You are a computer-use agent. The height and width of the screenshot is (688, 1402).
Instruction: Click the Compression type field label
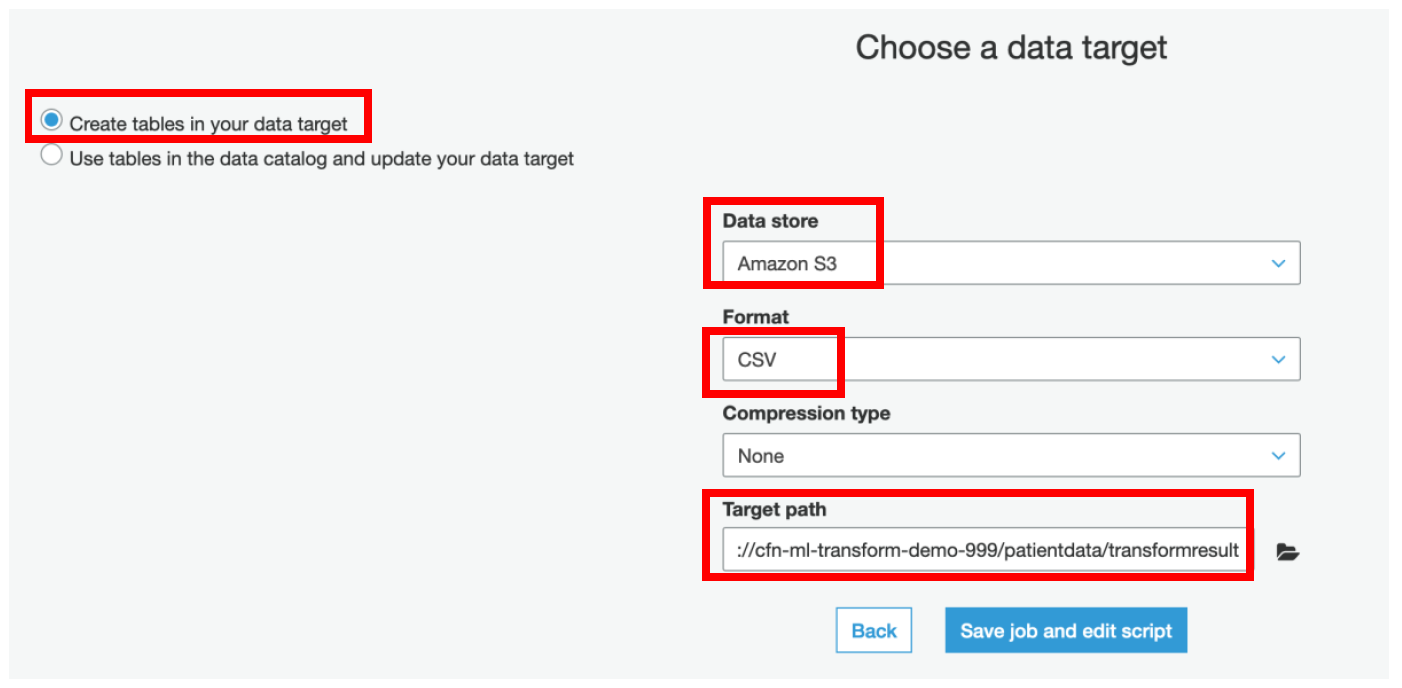coord(806,413)
